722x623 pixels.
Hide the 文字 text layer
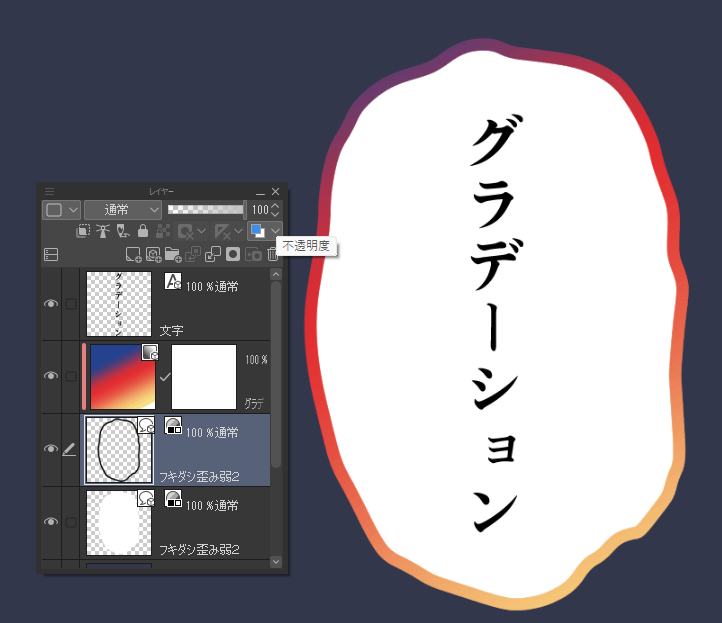pos(51,303)
